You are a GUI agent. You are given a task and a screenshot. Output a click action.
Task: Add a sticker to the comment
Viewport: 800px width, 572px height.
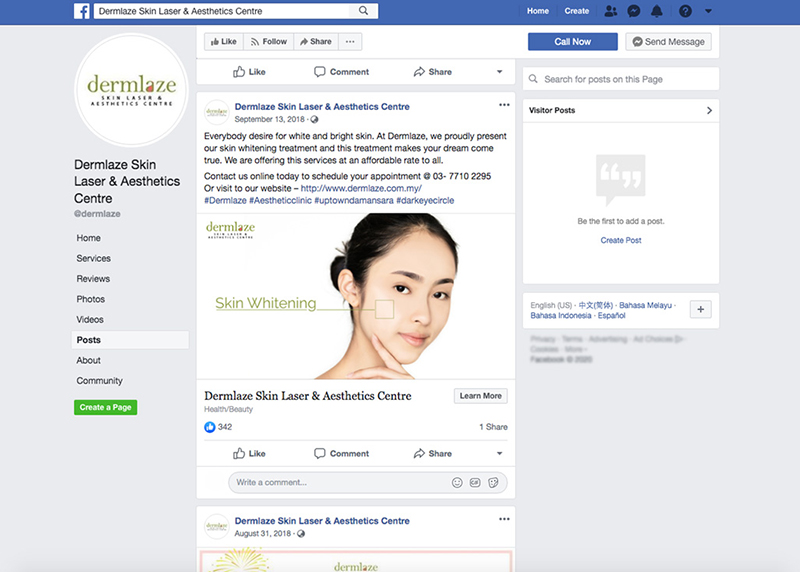pos(493,482)
